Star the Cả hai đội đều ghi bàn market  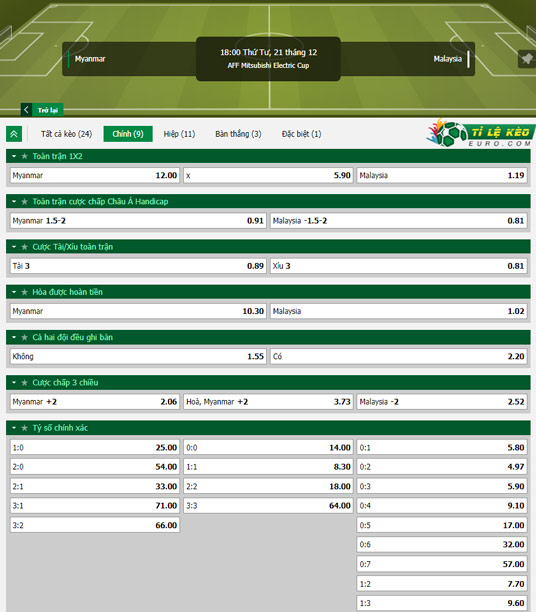pos(25,337)
